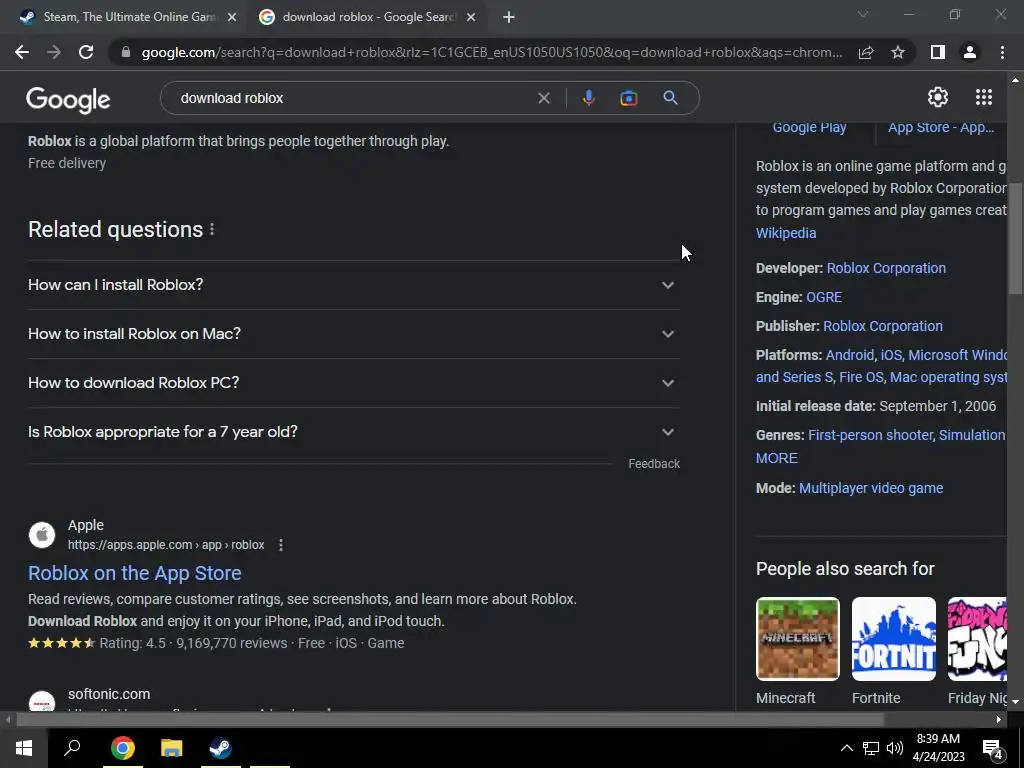The width and height of the screenshot is (1024, 768).
Task: Click Multiplayer video game link
Action: click(871, 488)
